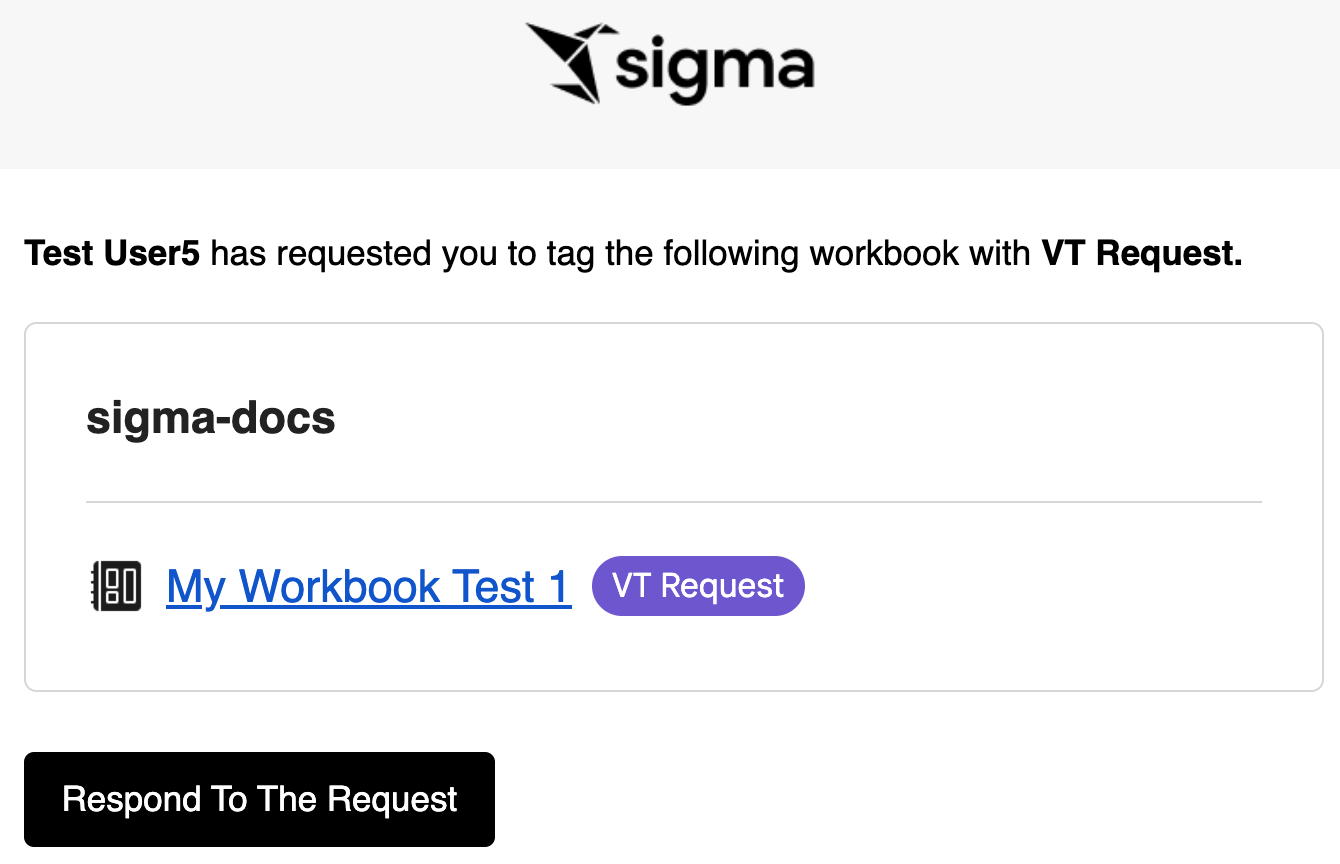Click the word 'Request' on black button

[x=392, y=799]
